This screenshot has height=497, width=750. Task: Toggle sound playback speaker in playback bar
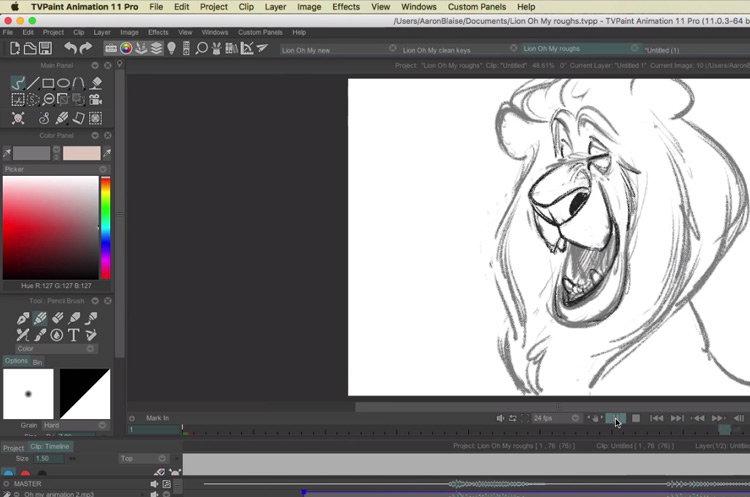coord(500,418)
